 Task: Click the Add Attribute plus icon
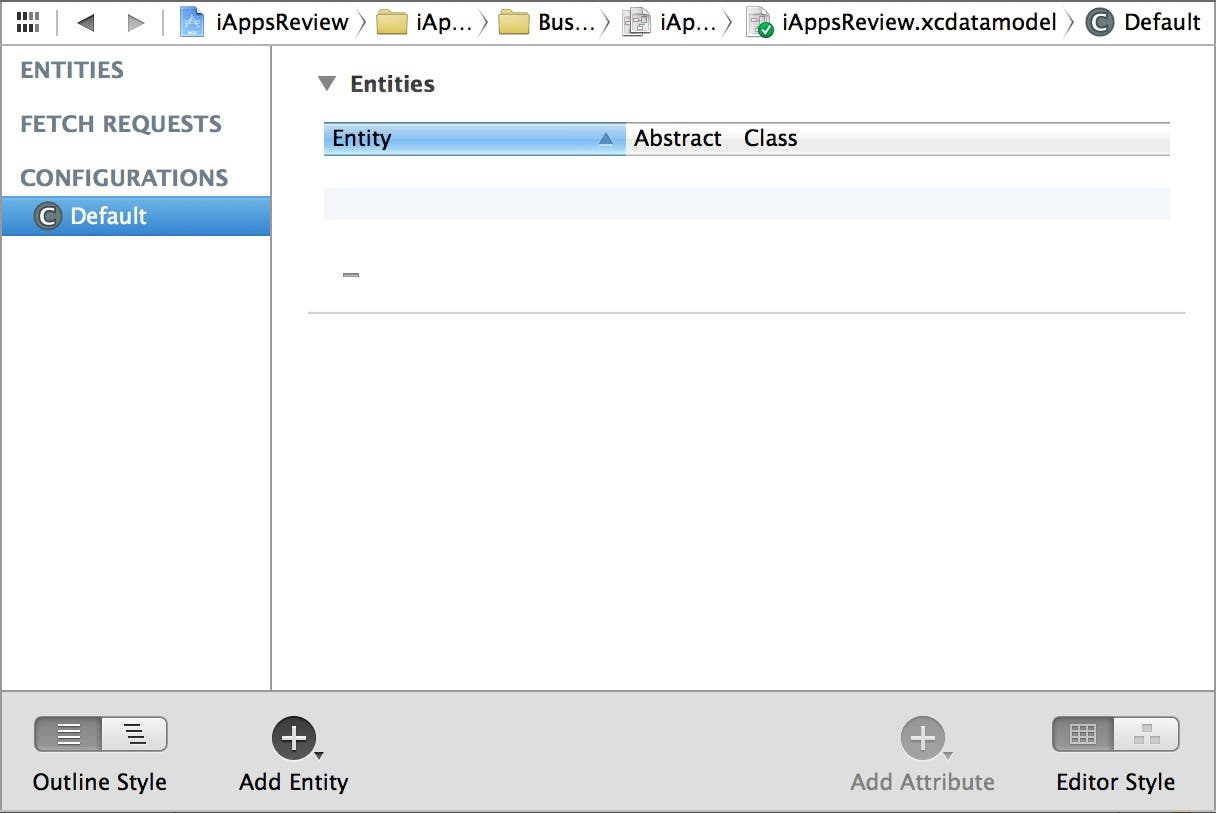tap(922, 739)
